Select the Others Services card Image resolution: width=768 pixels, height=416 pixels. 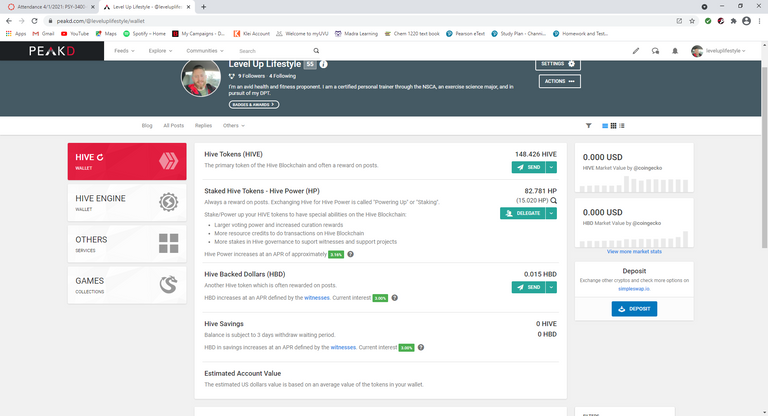point(127,244)
